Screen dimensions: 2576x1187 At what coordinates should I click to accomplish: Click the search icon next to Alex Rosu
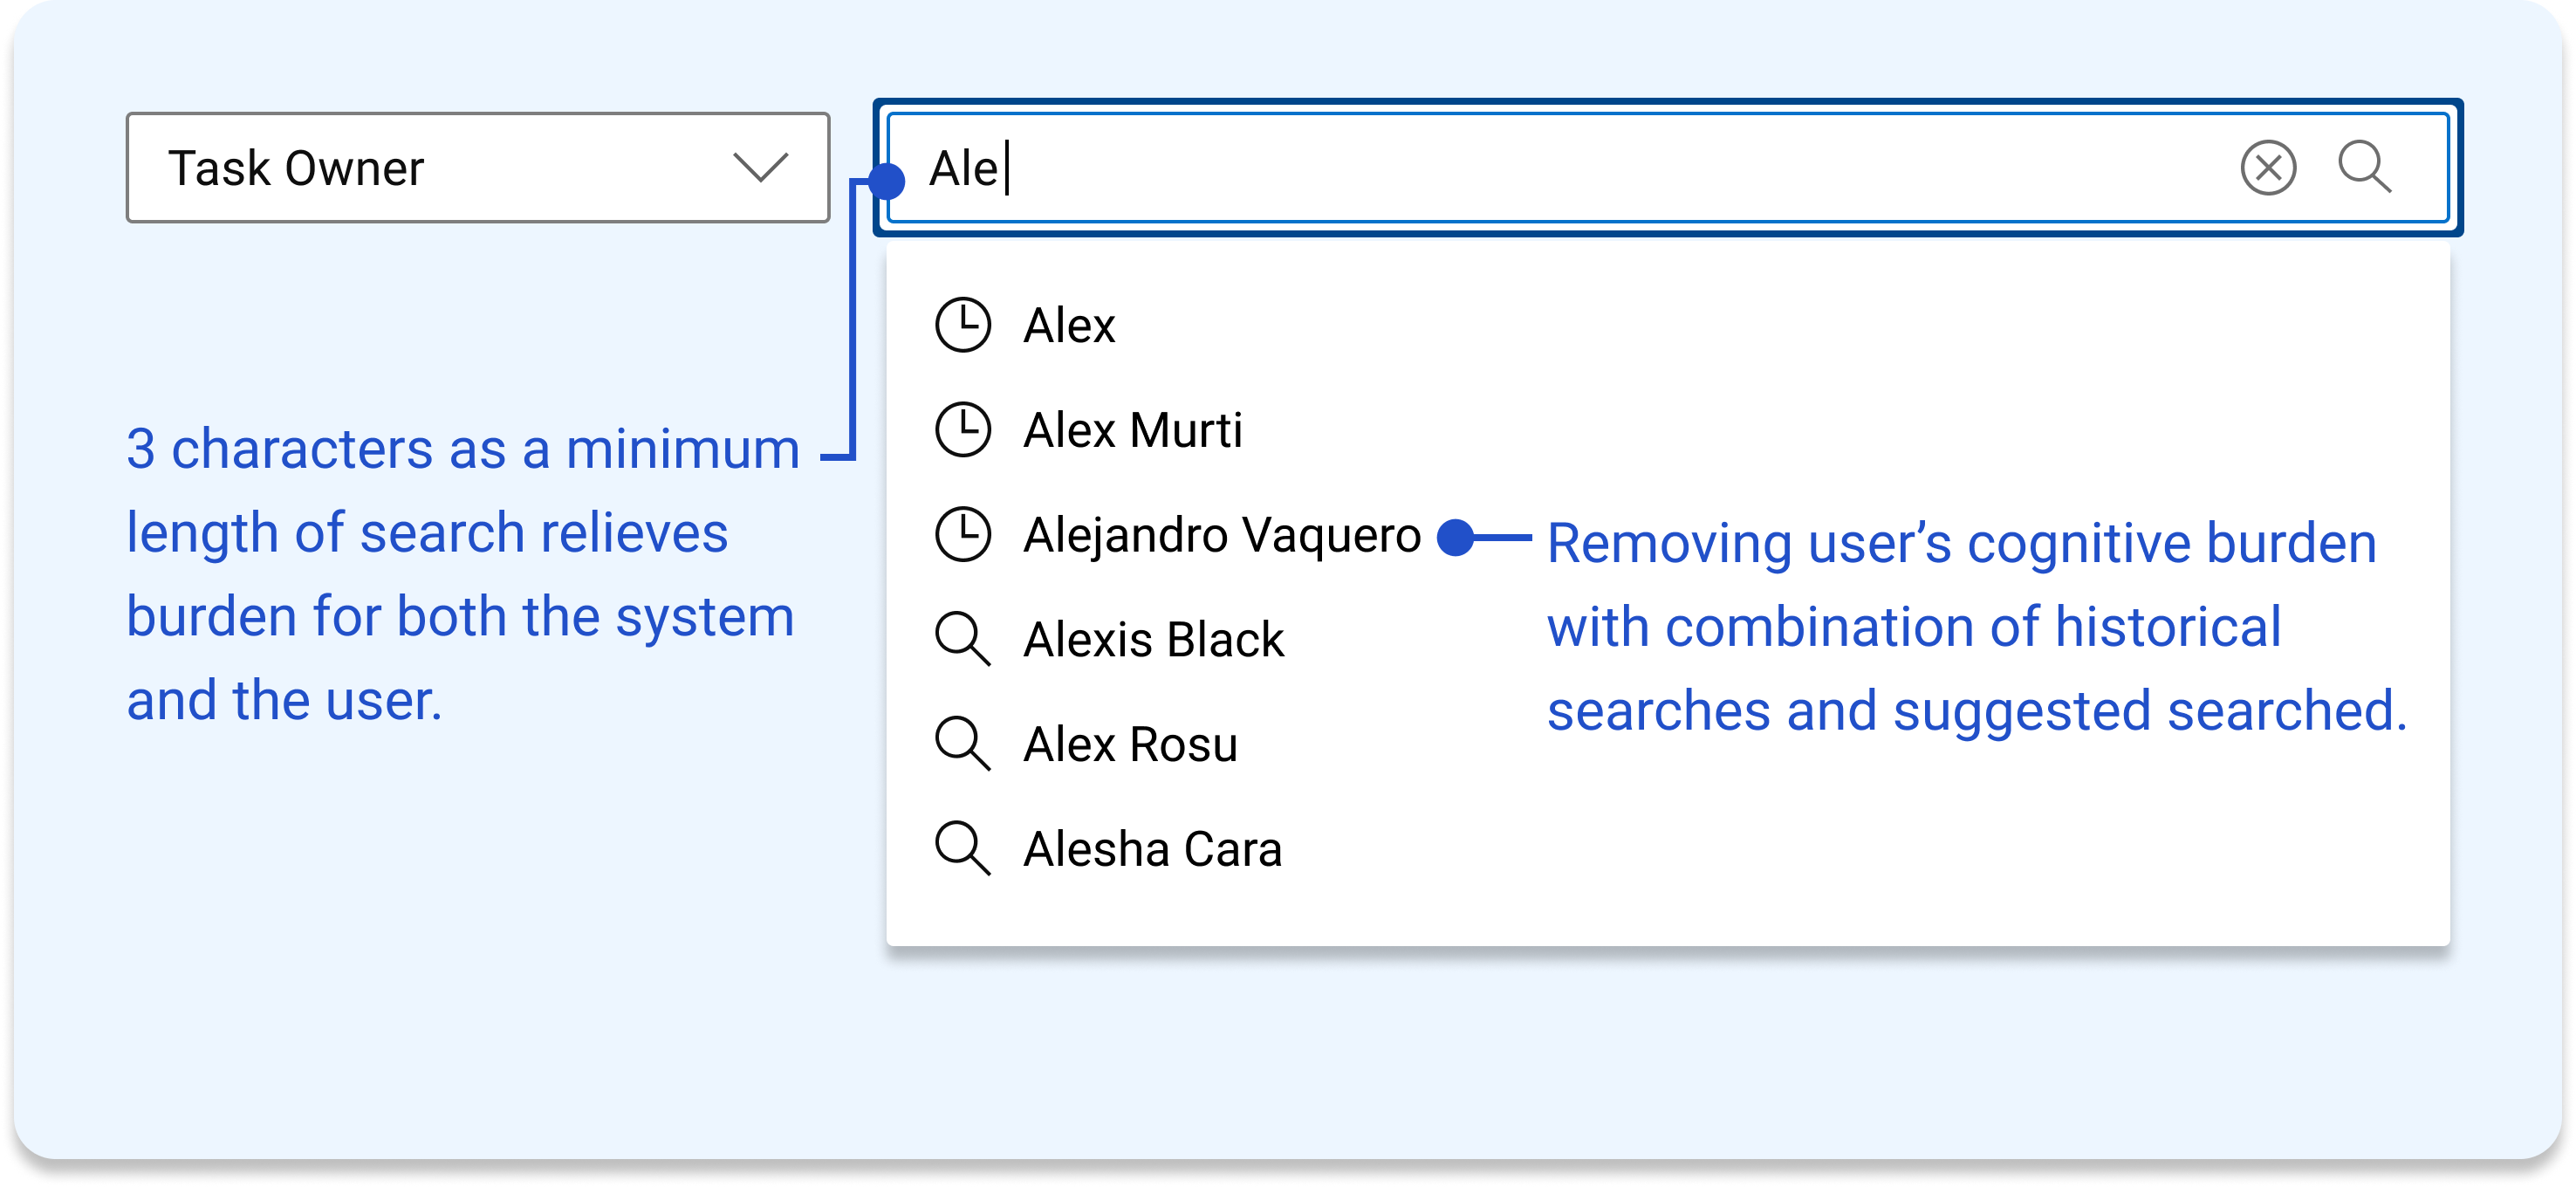point(962,744)
